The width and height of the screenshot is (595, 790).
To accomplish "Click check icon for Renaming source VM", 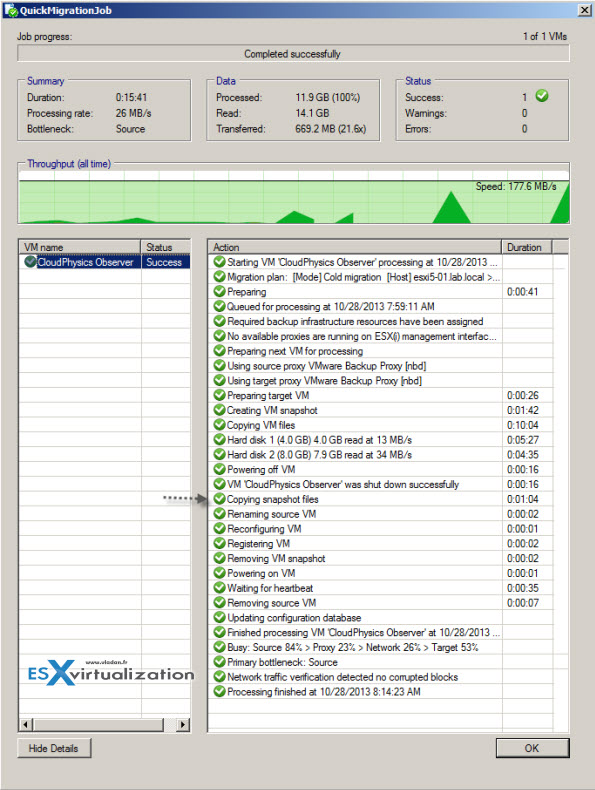I will click(x=219, y=513).
